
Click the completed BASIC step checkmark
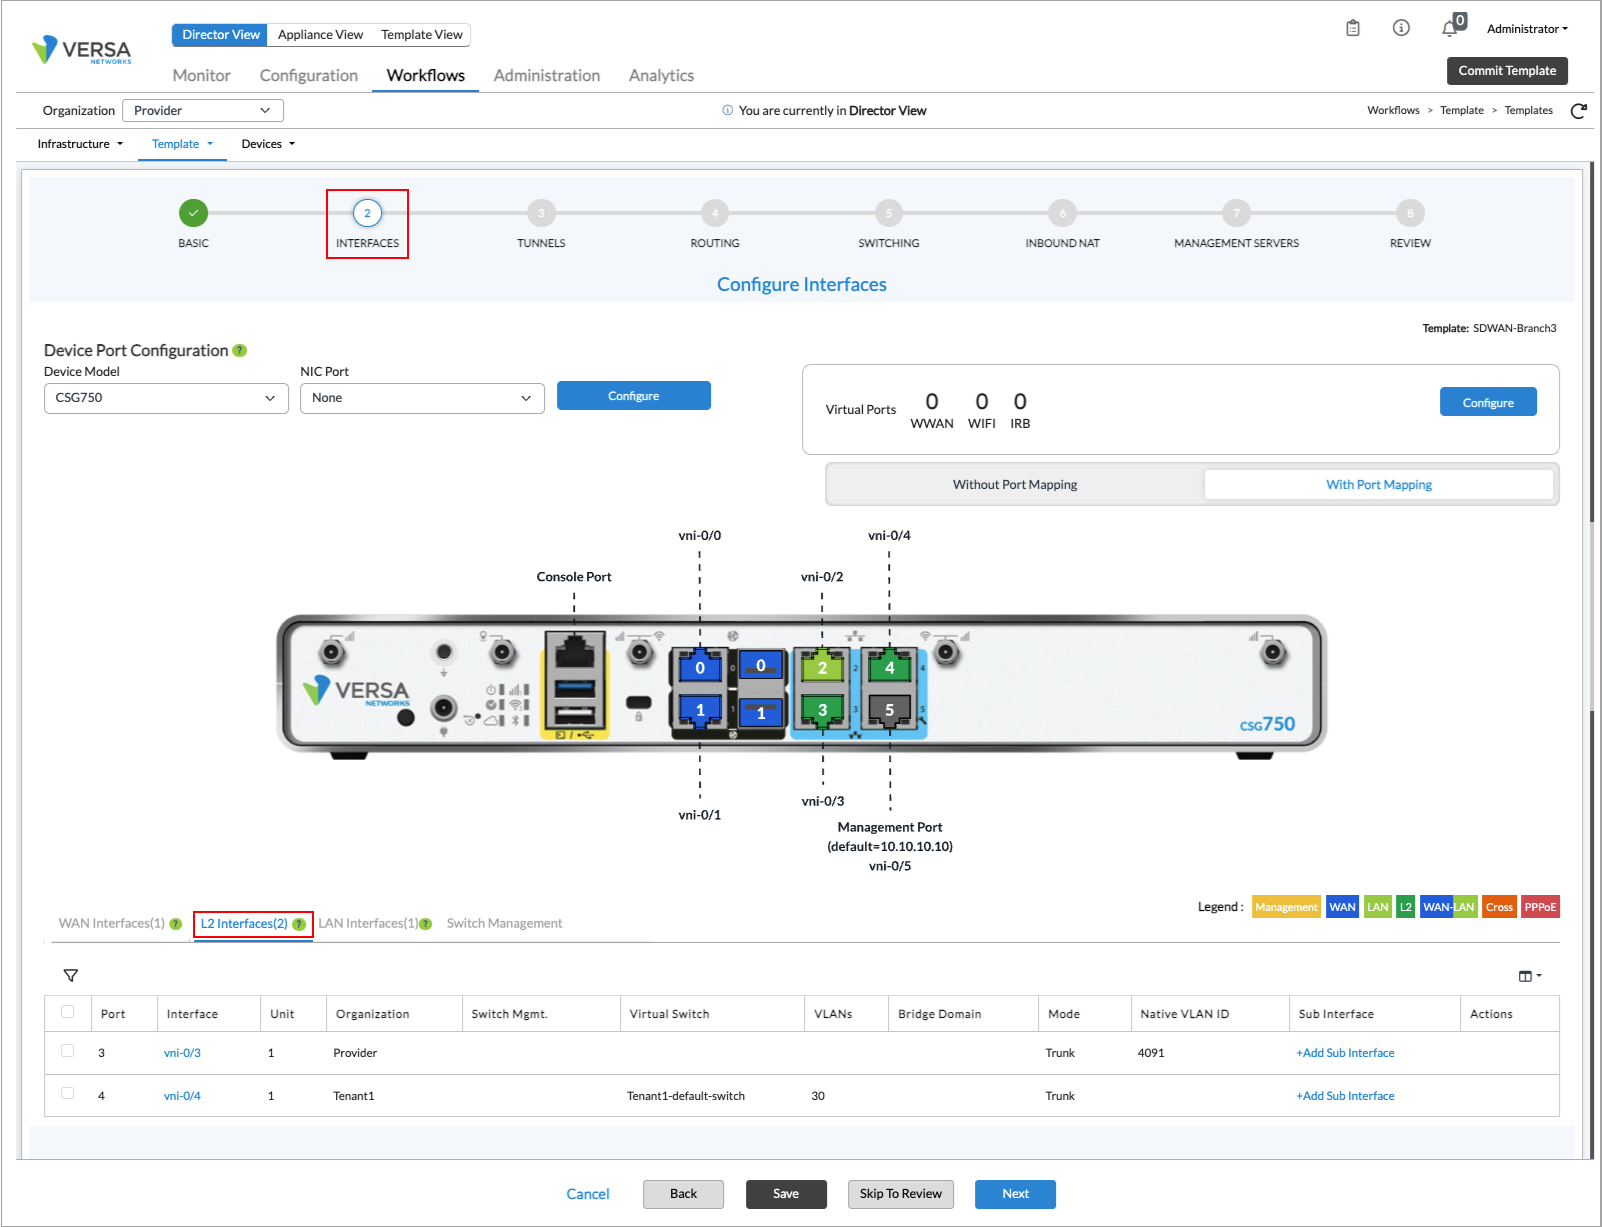[x=193, y=213]
